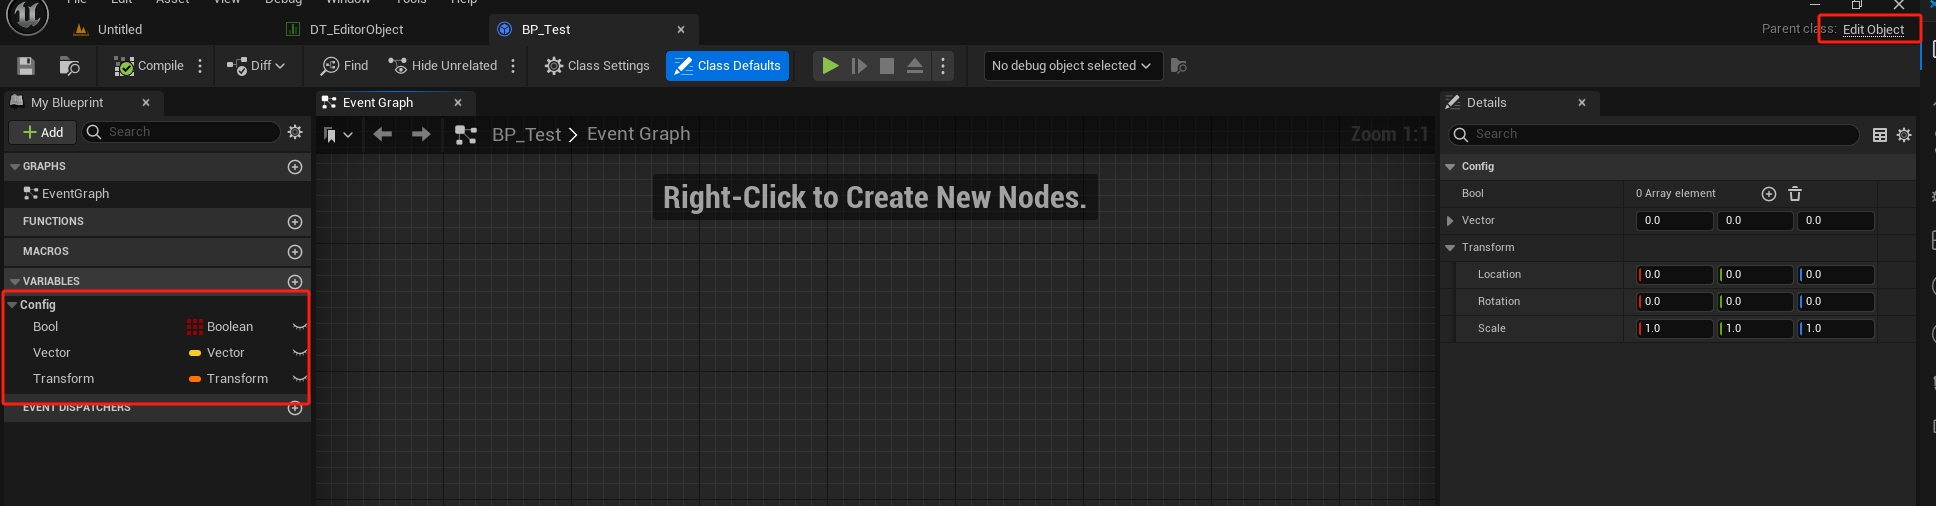
Task: Toggle Transform variable visibility eye
Action: pyautogui.click(x=298, y=379)
